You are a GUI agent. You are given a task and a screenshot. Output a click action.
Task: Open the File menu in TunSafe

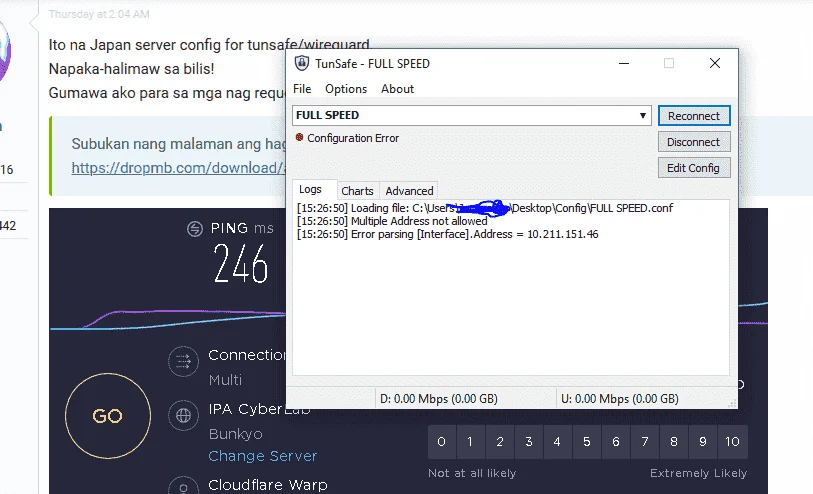pos(302,89)
